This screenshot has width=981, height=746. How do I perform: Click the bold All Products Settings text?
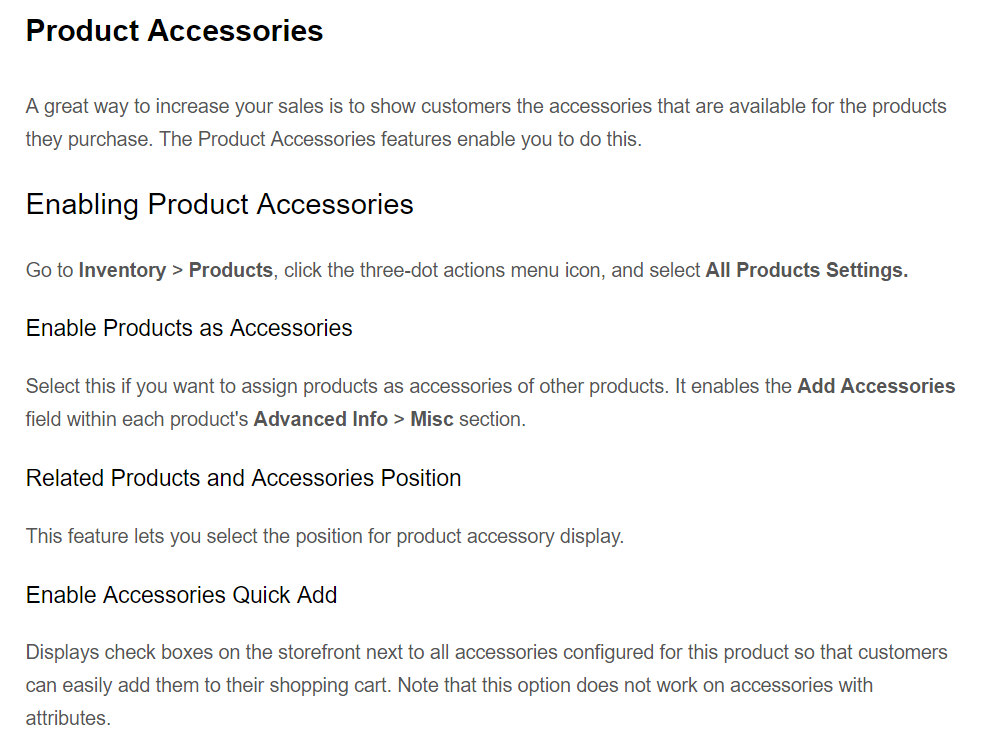point(806,270)
